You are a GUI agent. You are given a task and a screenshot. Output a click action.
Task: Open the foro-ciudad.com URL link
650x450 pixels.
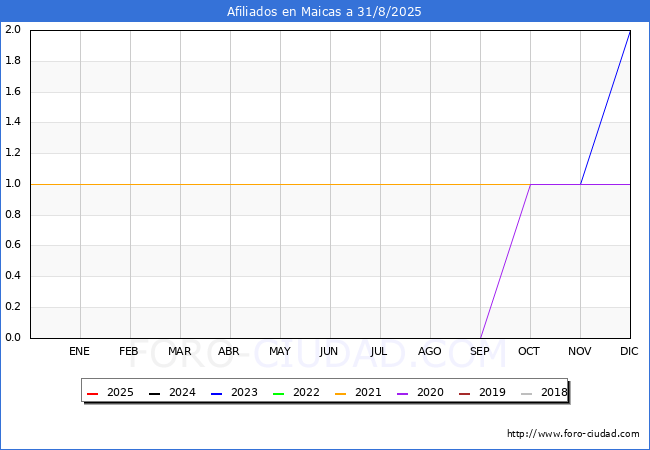[x=573, y=434]
